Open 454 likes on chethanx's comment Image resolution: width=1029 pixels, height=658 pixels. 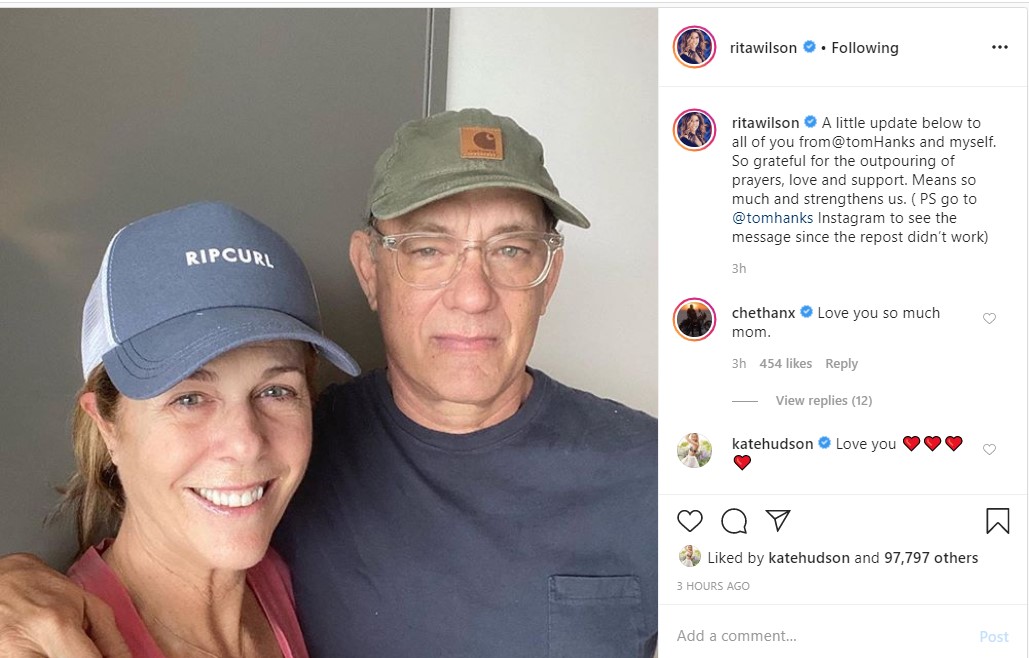tap(785, 364)
